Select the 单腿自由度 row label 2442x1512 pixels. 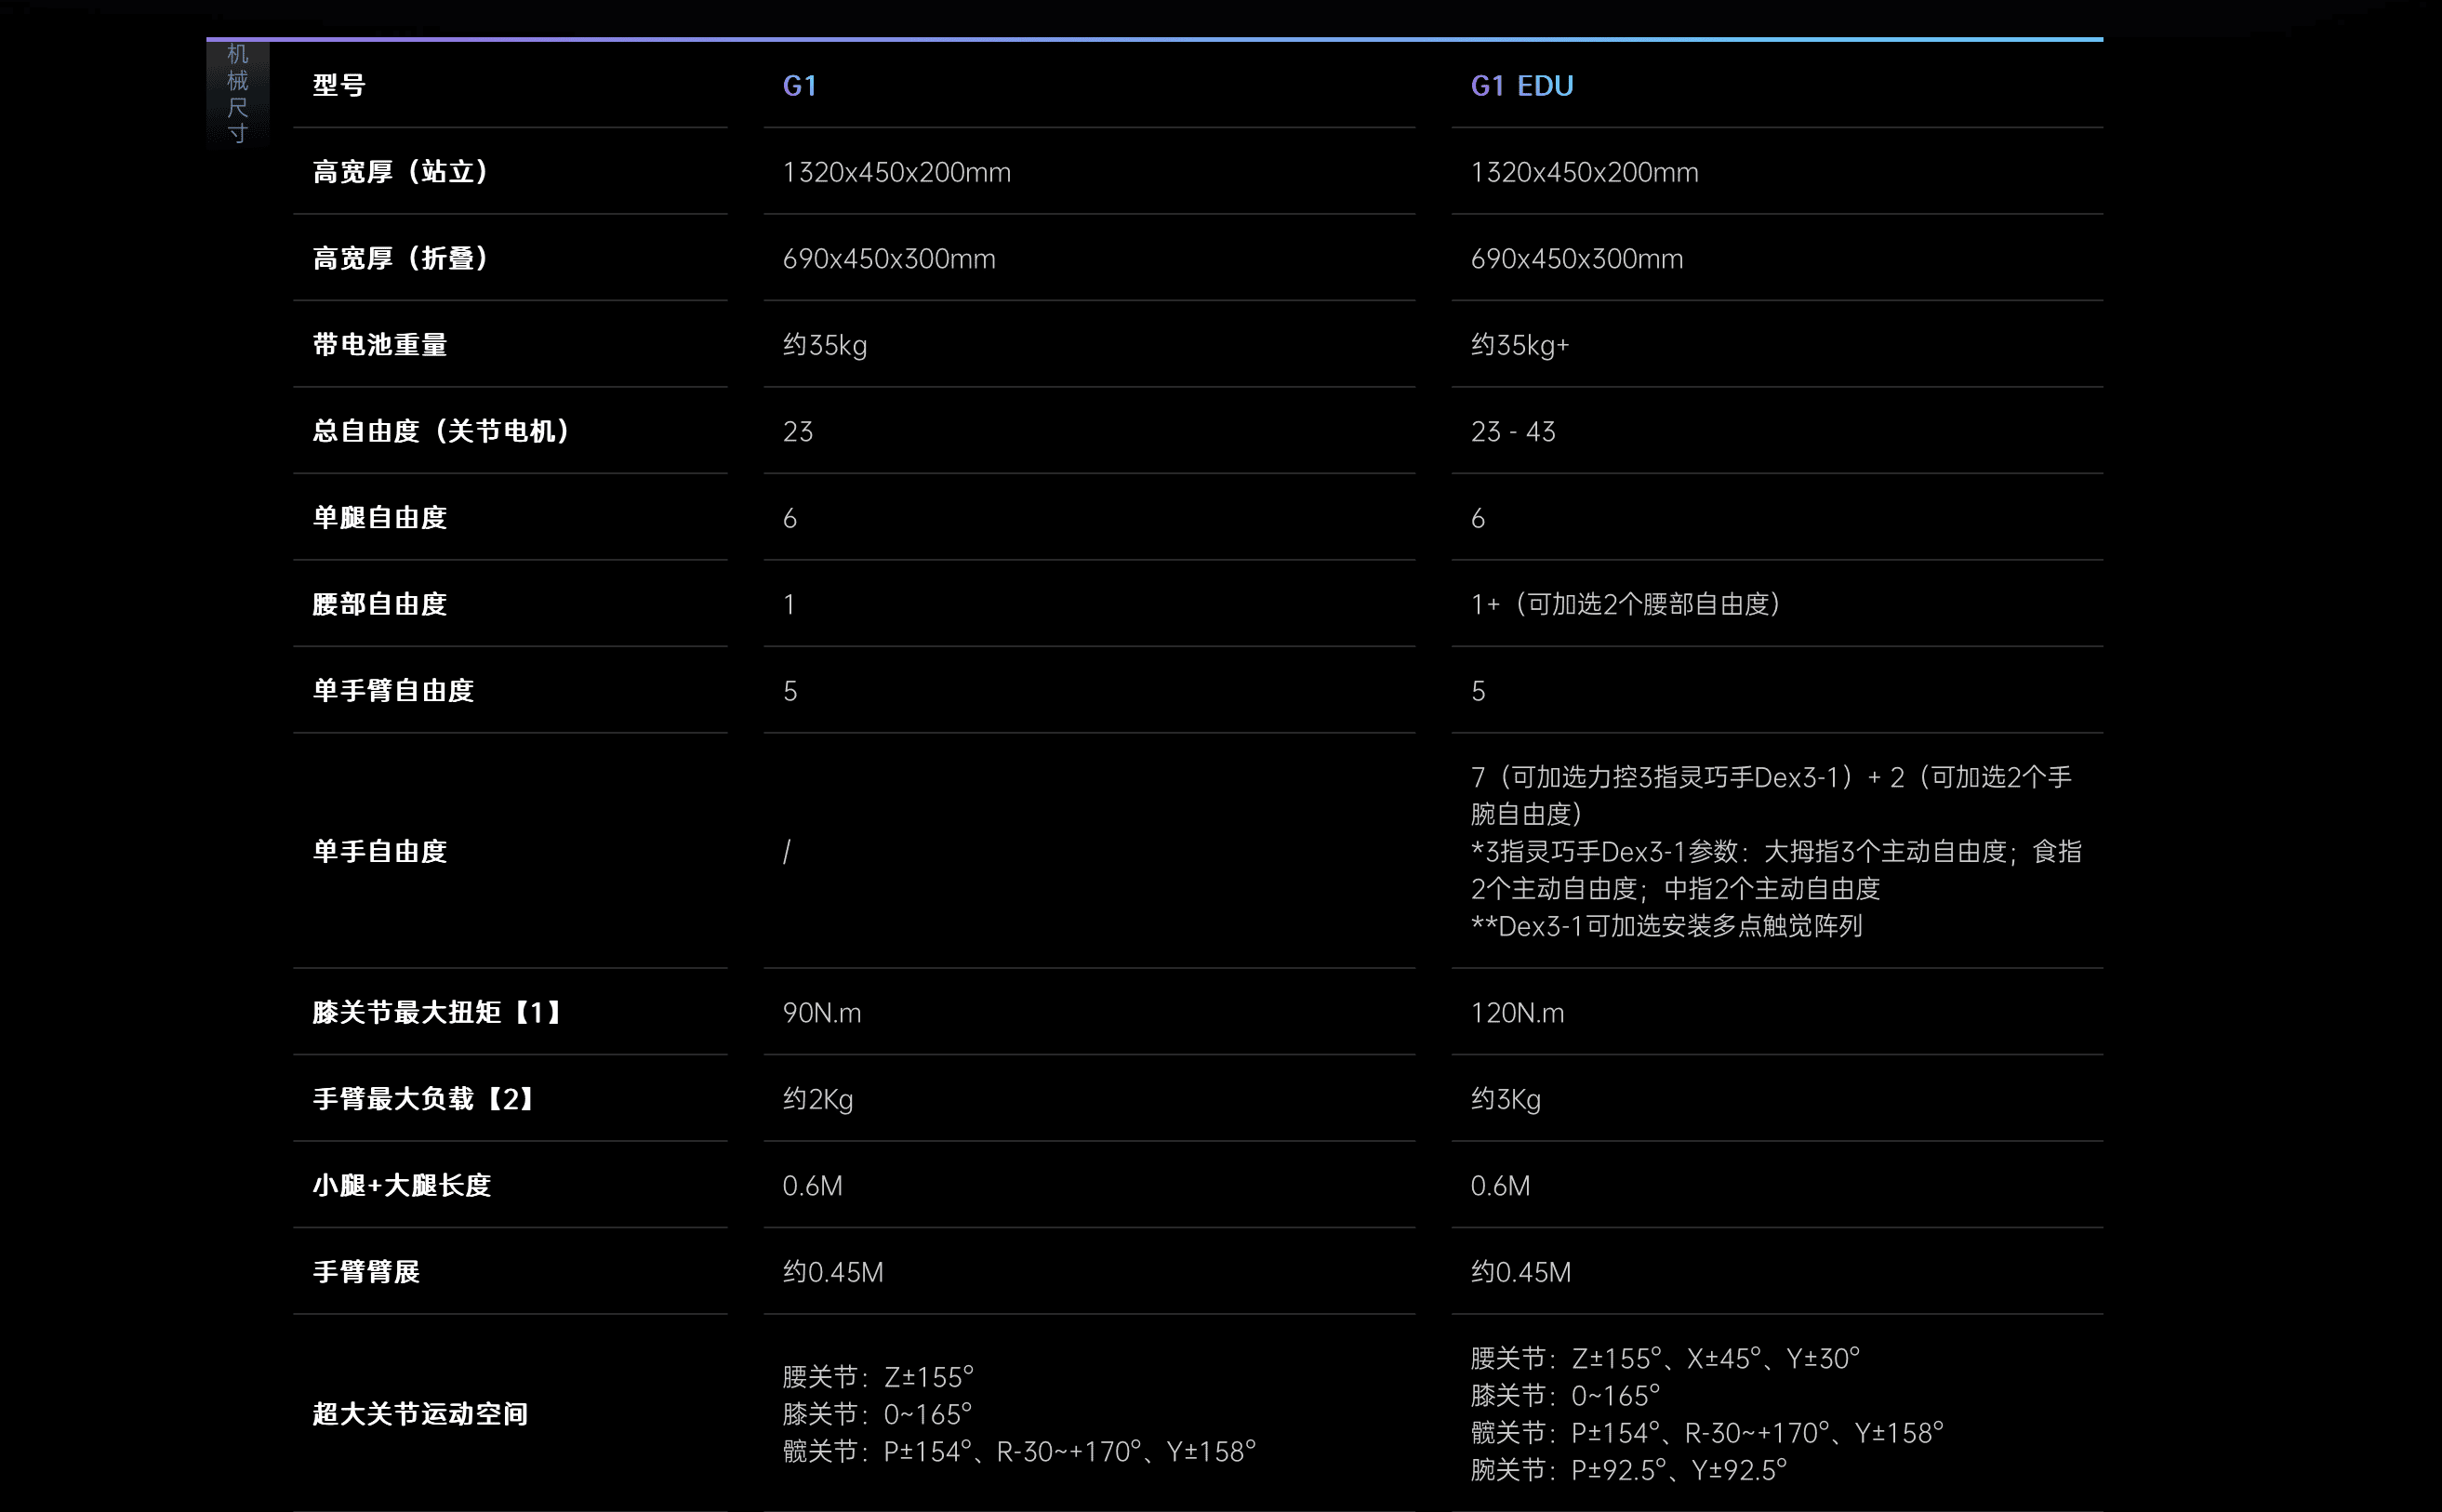pyautogui.click(x=379, y=518)
